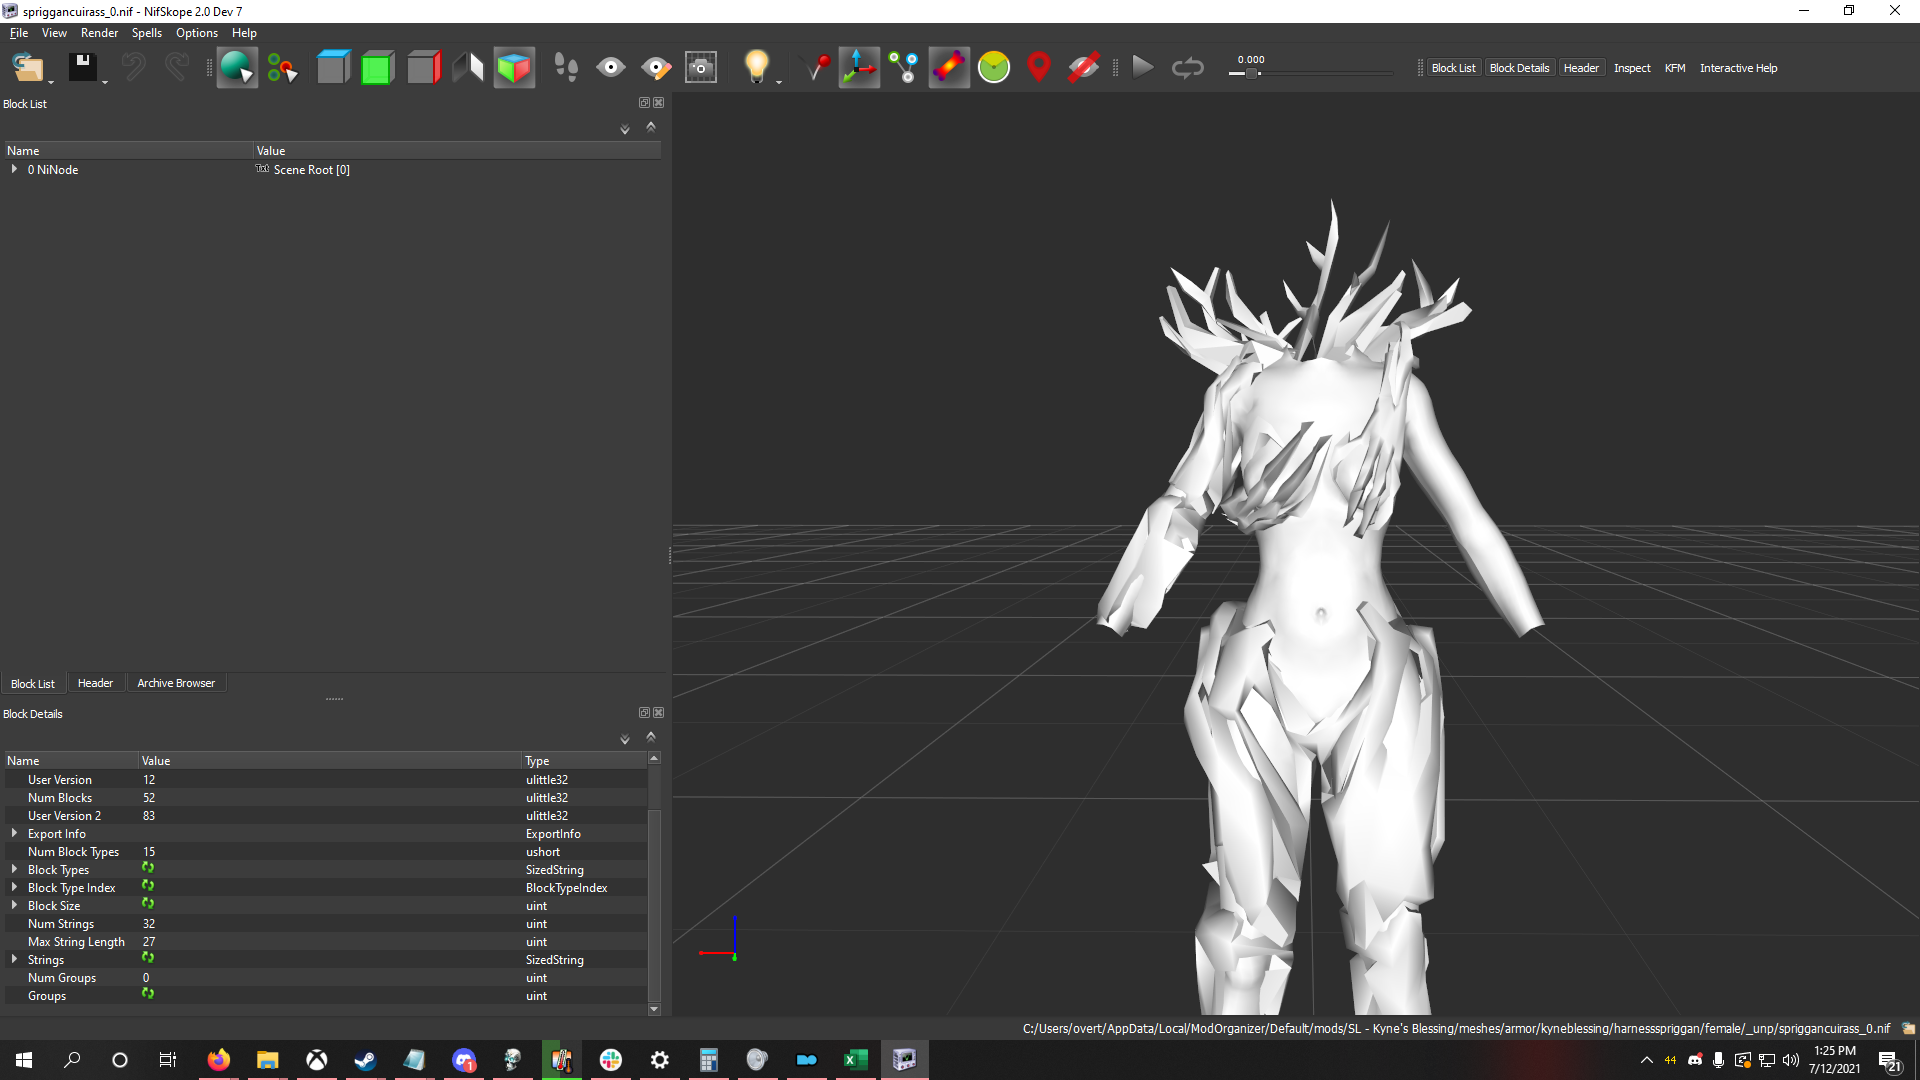Close the Block List panel
This screenshot has width=1920, height=1080.
[x=658, y=103]
